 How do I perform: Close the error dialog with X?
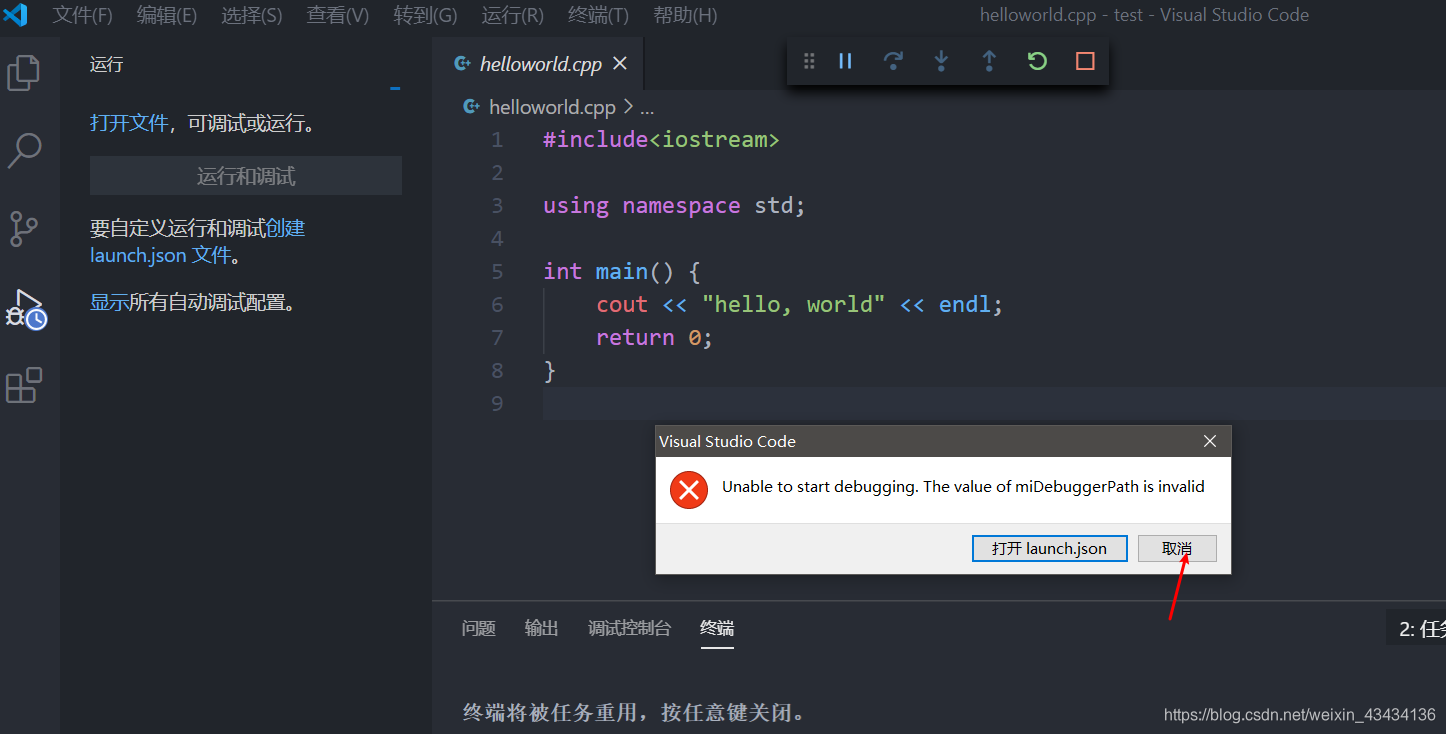click(x=1209, y=441)
